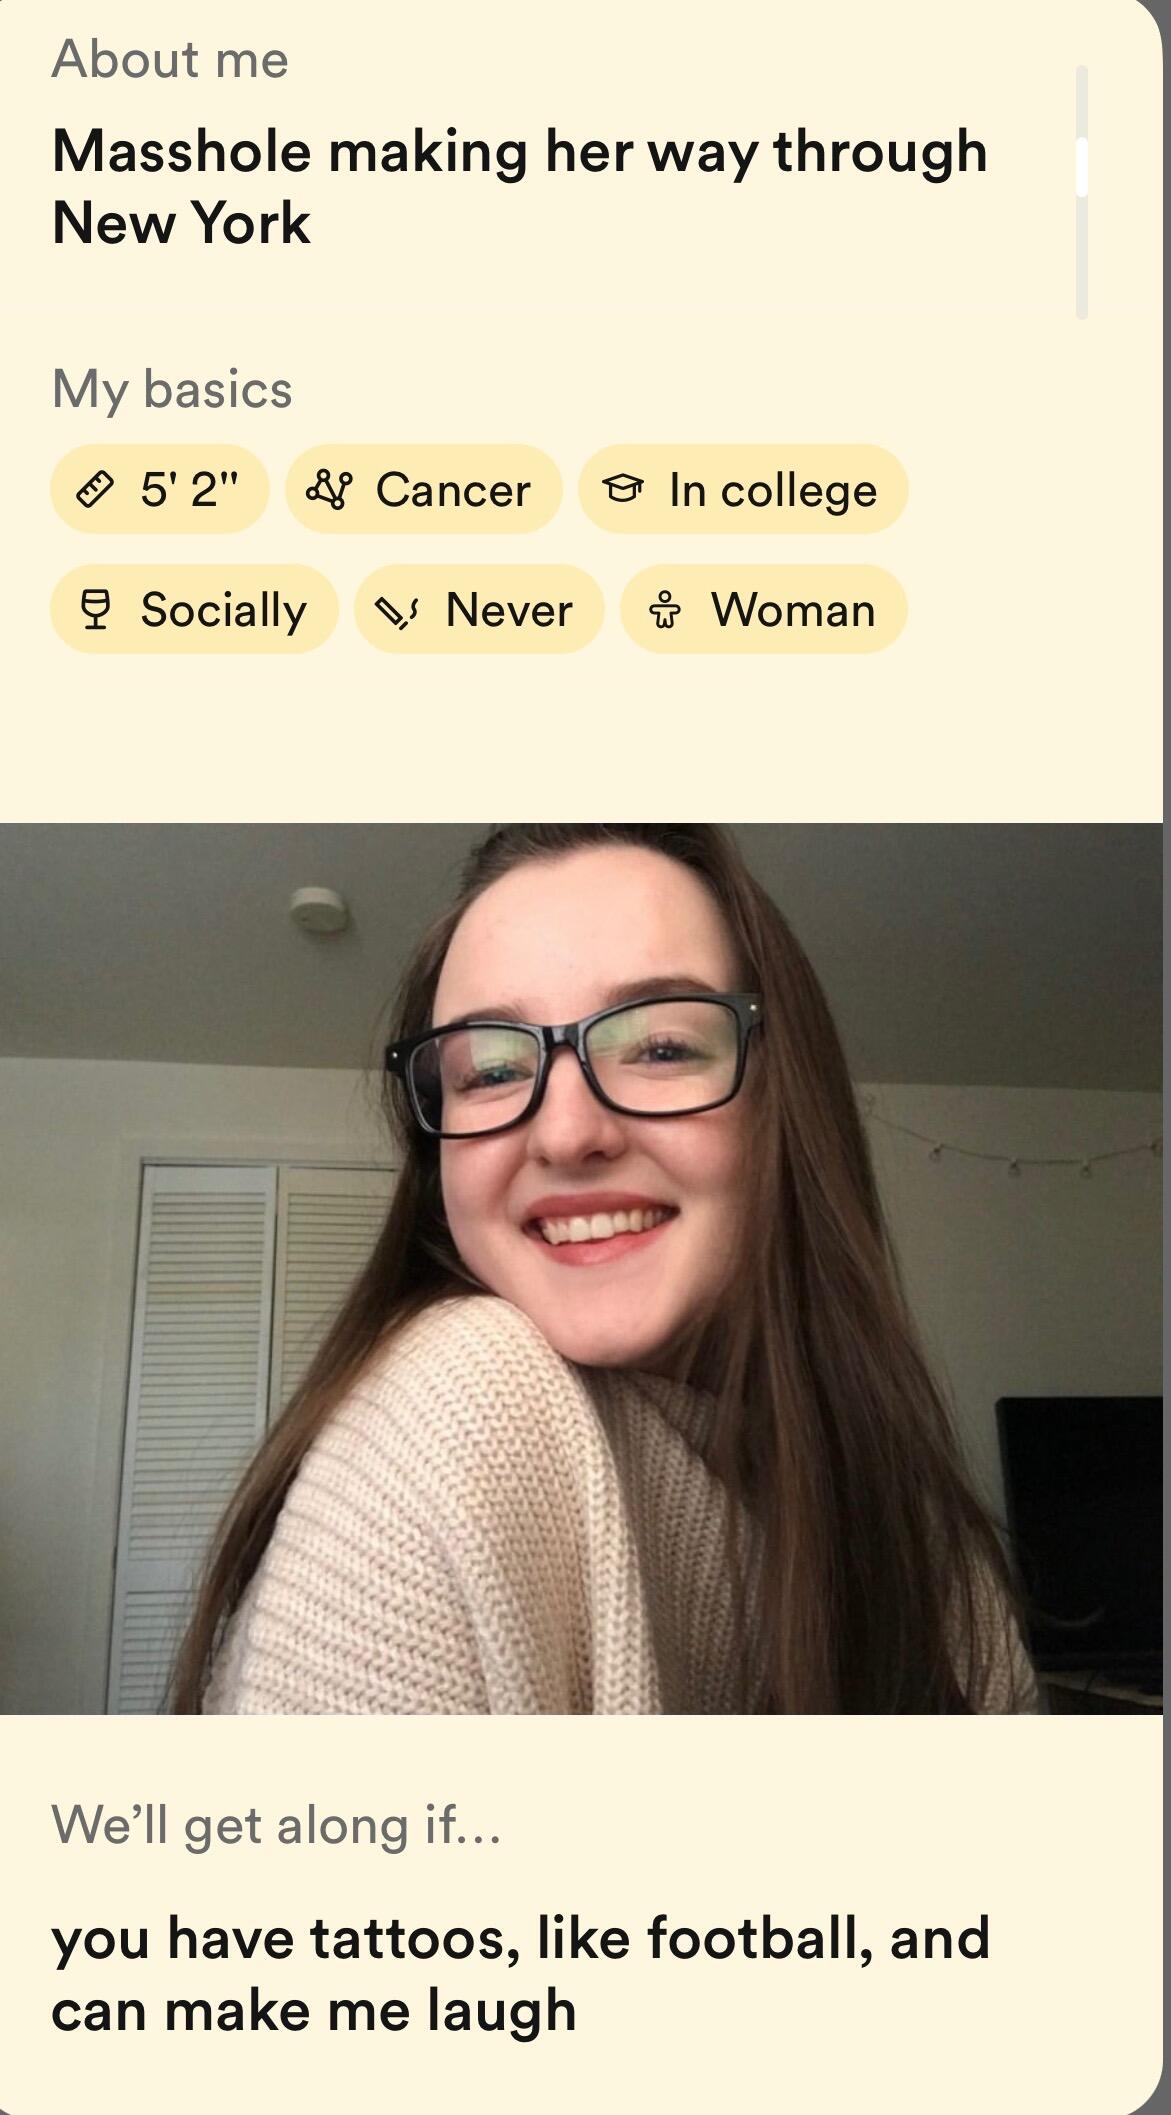1171x2115 pixels.
Task: Click the Masshole bio text
Action: (519, 187)
